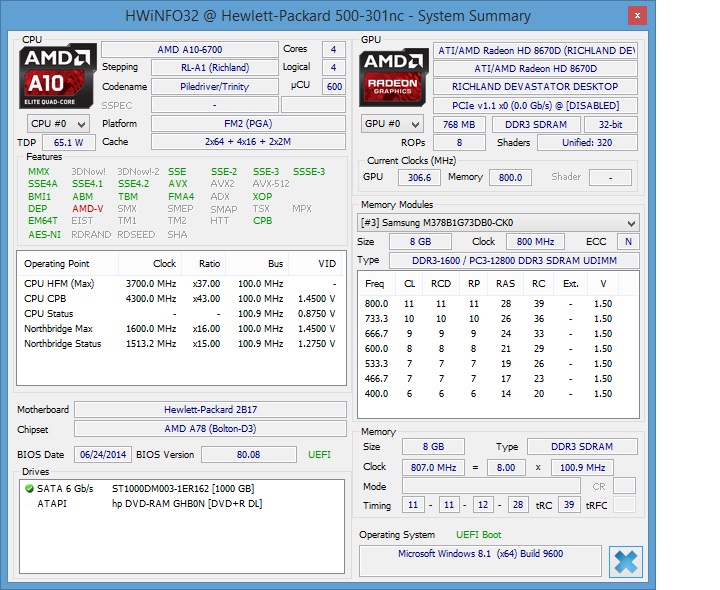This screenshot has width=720, height=590.
Task: Select the ST1000DM003-1ER162 drive entry
Action: point(183,489)
